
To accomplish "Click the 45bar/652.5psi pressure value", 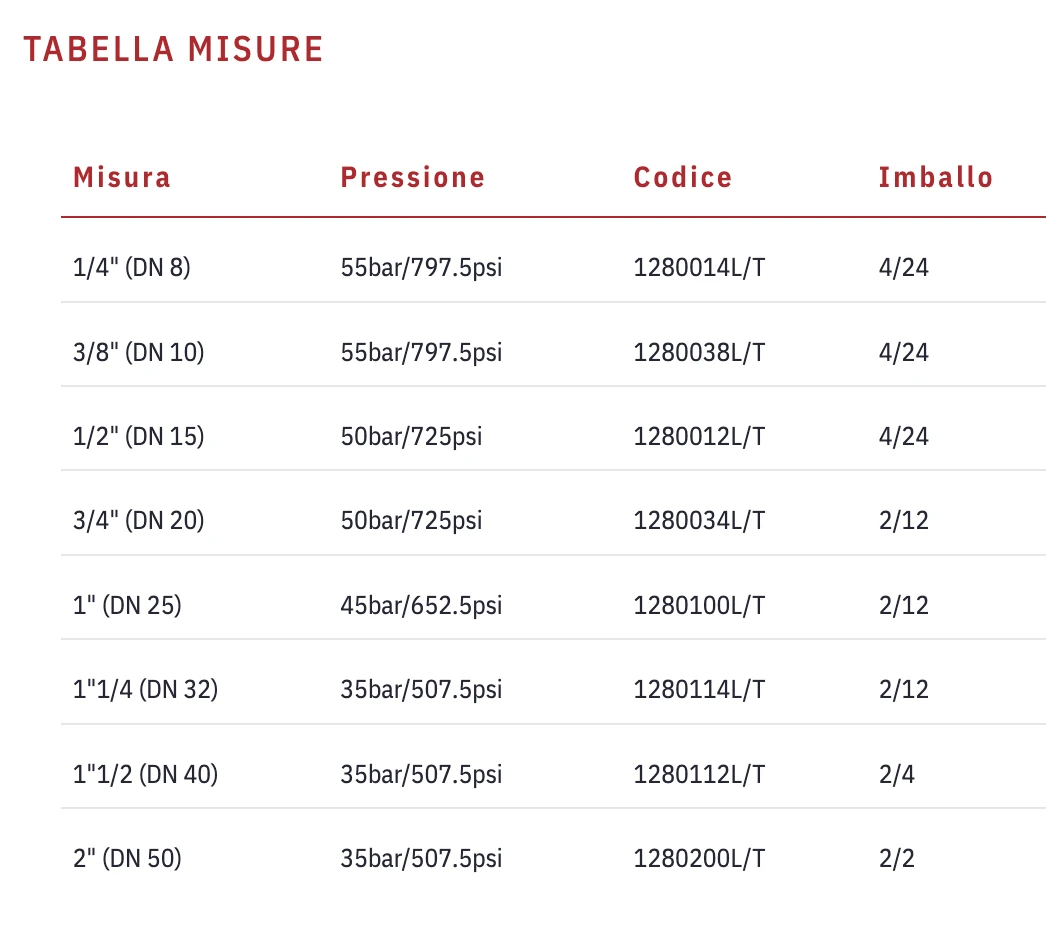I will (x=421, y=605).
